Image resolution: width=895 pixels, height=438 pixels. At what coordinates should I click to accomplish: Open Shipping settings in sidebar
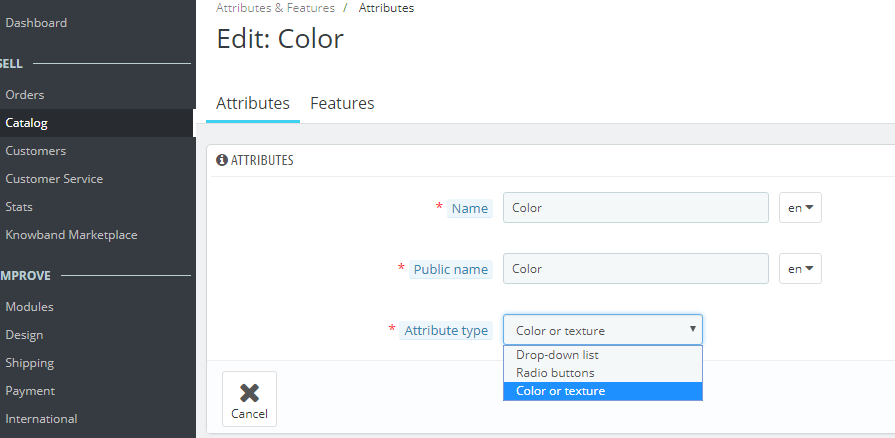(x=30, y=363)
